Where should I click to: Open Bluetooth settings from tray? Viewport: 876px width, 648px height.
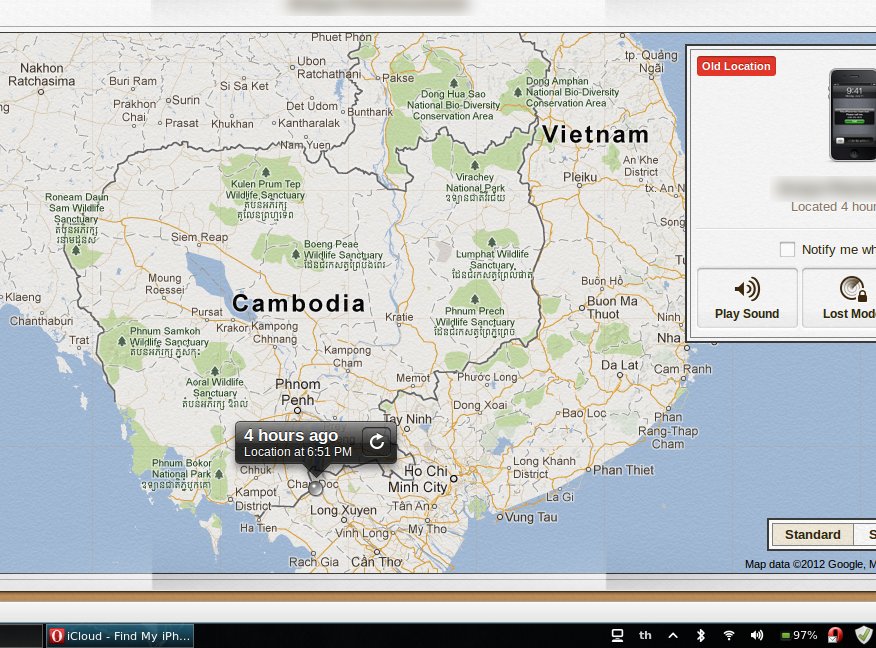(701, 635)
